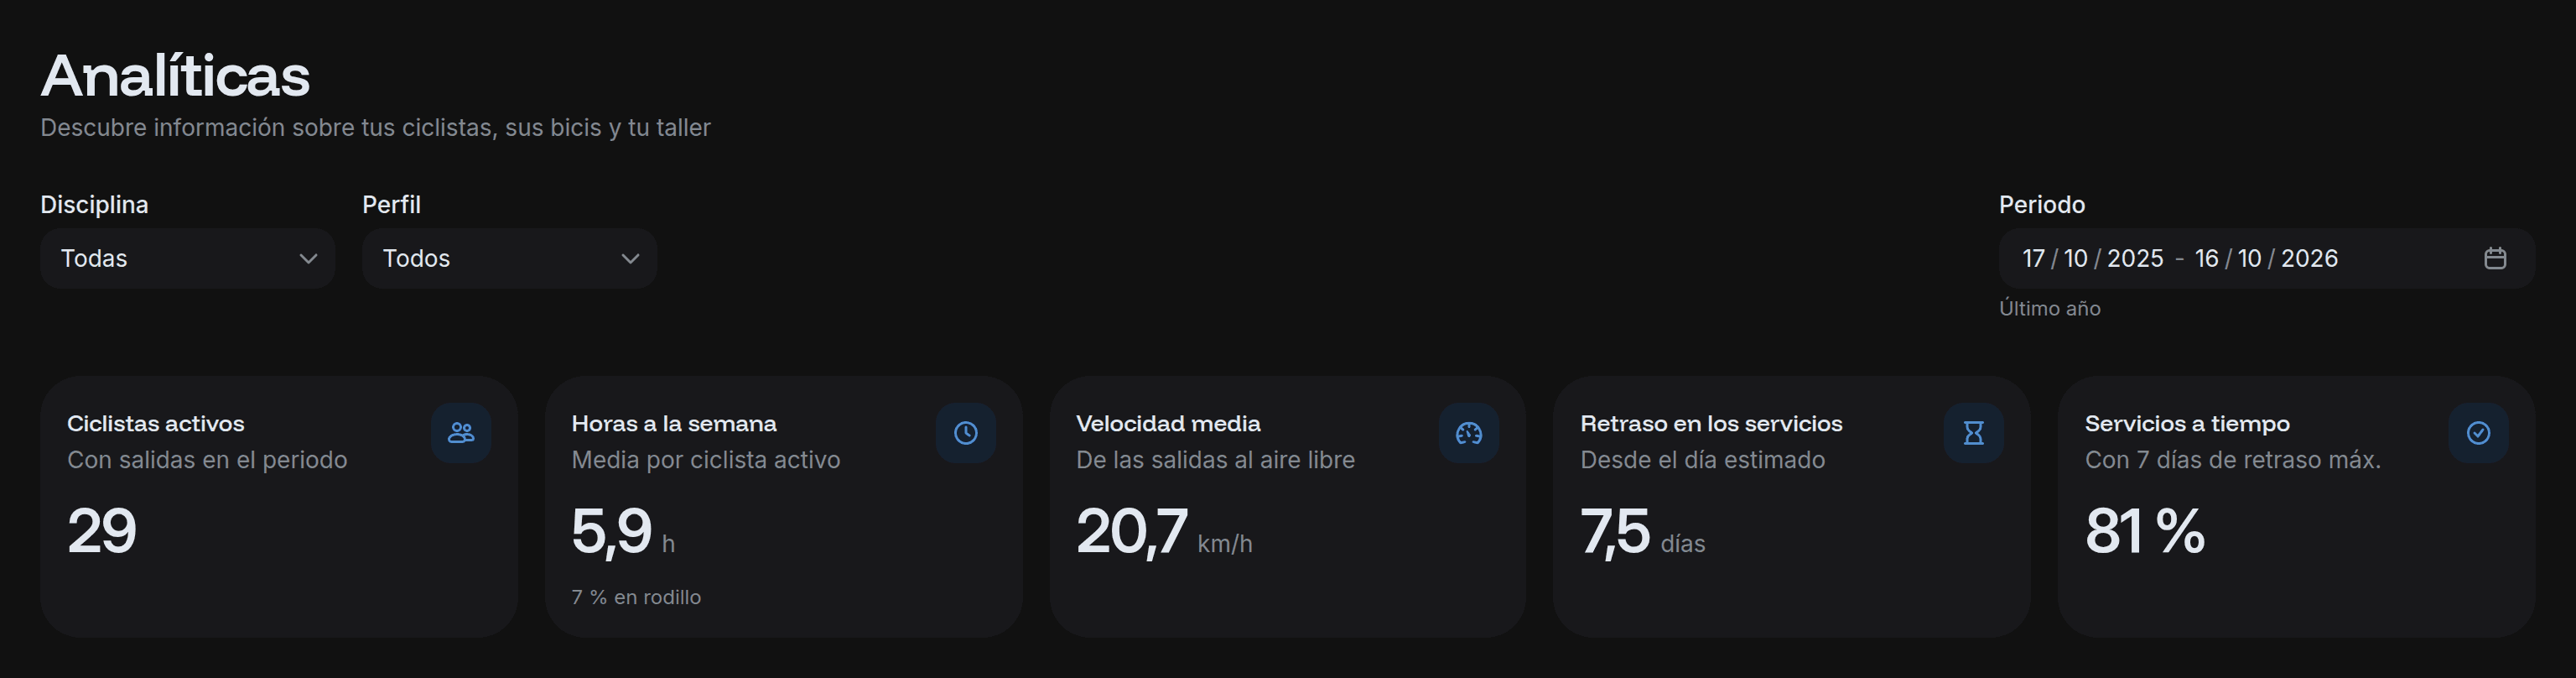Select the Ciclistas activos card
Screen dimensions: 2576x678
tap(279, 507)
